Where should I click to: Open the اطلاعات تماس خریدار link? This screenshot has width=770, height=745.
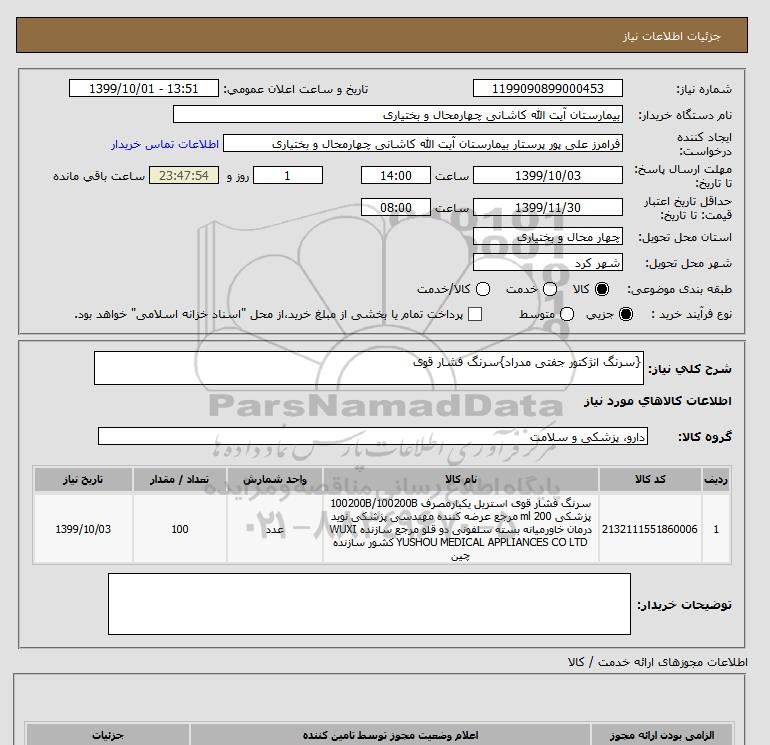(165, 144)
